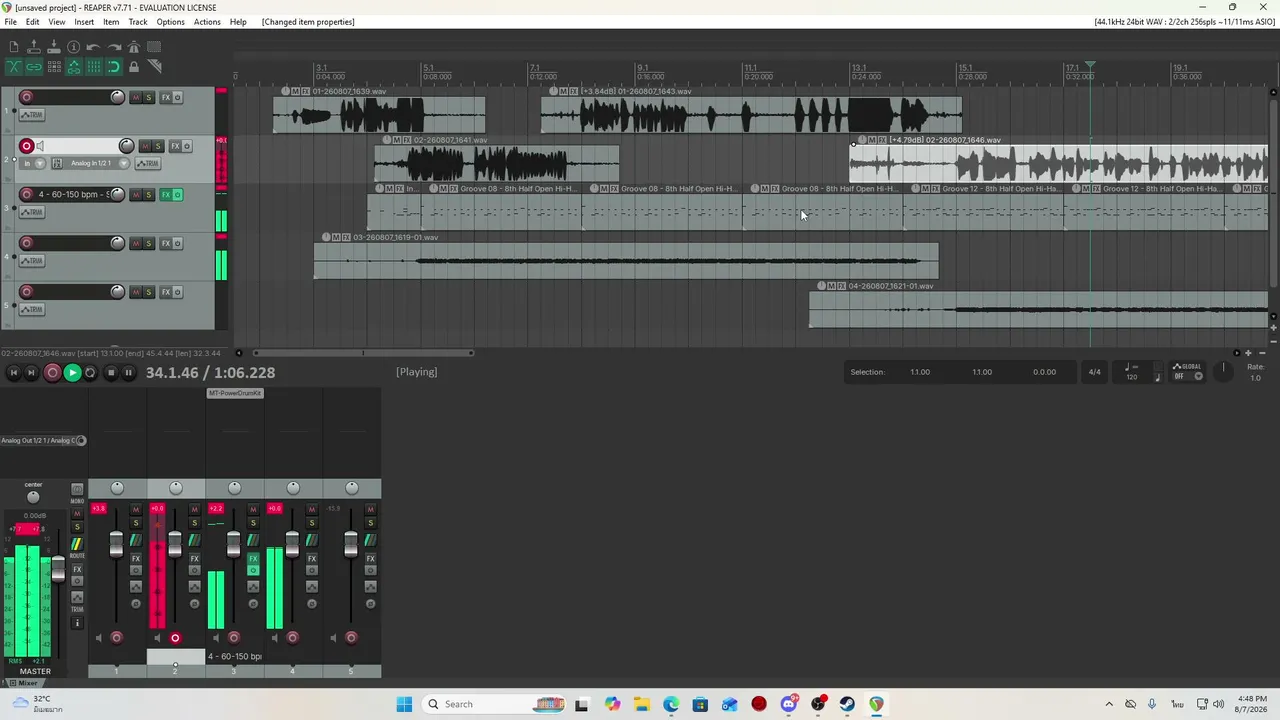Open Steam from the taskbar
Viewport: 1280px width, 720px height.
[x=847, y=704]
